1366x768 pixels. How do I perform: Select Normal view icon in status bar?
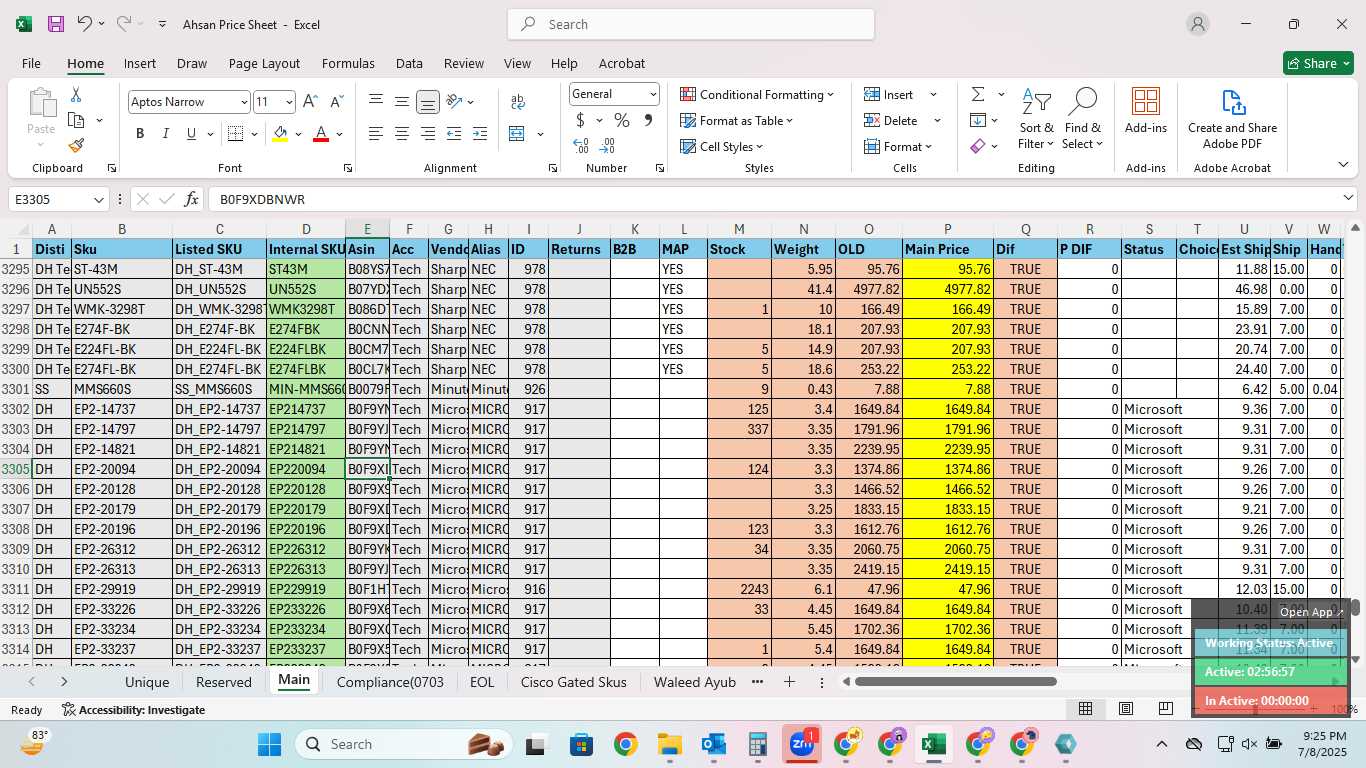pyautogui.click(x=1085, y=709)
